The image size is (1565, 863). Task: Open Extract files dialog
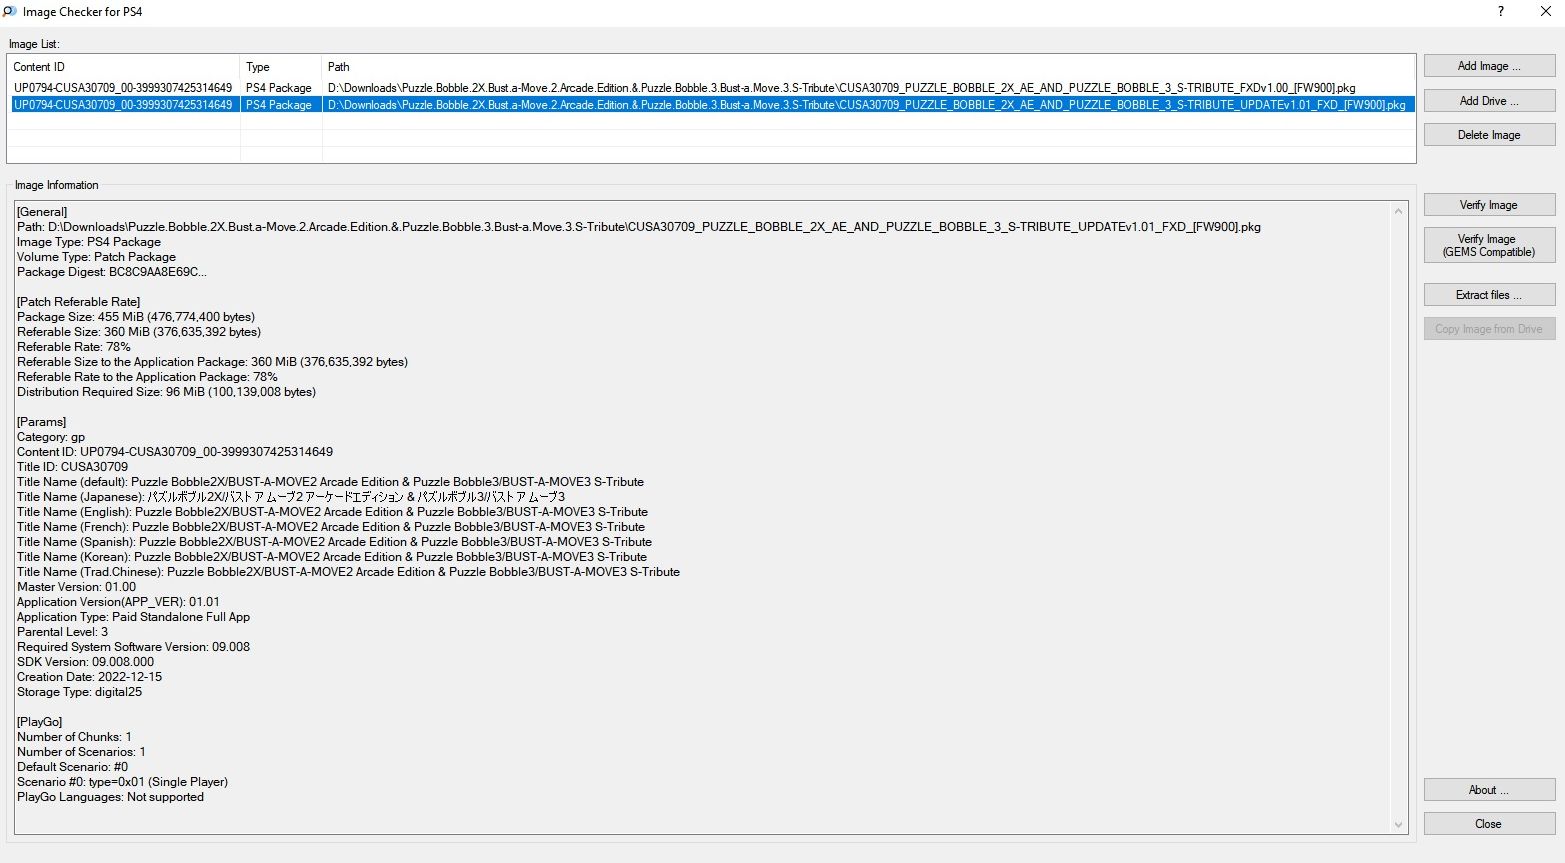pyautogui.click(x=1489, y=295)
